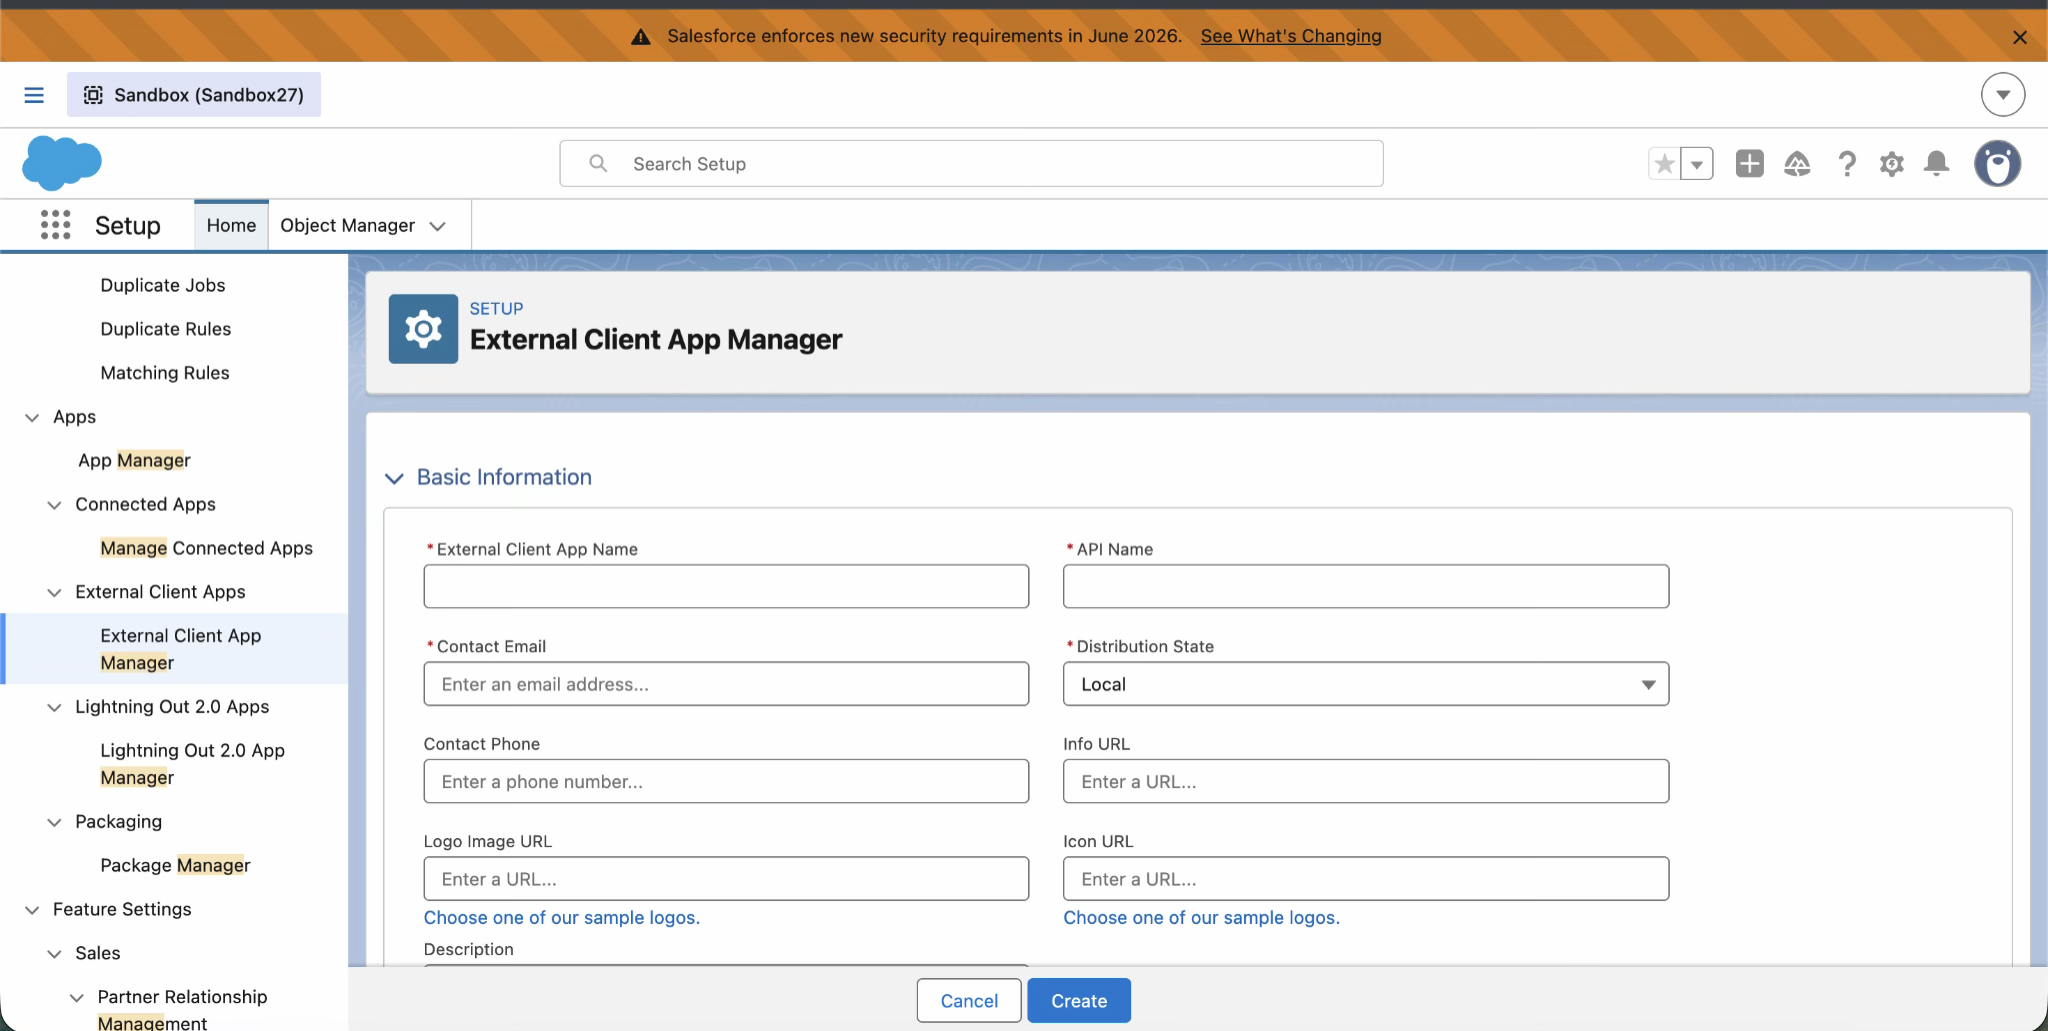Open Manage Connected Apps
The width and height of the screenshot is (2048, 1031).
(x=206, y=548)
